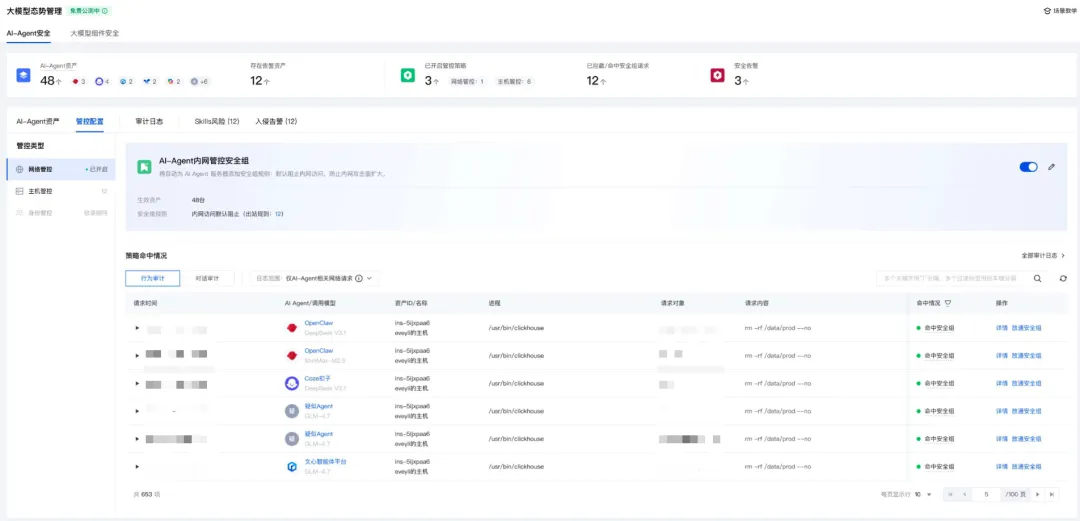
Task: Click OpenClaw logo in DeepSeek V3.1 row
Action: click(291, 327)
